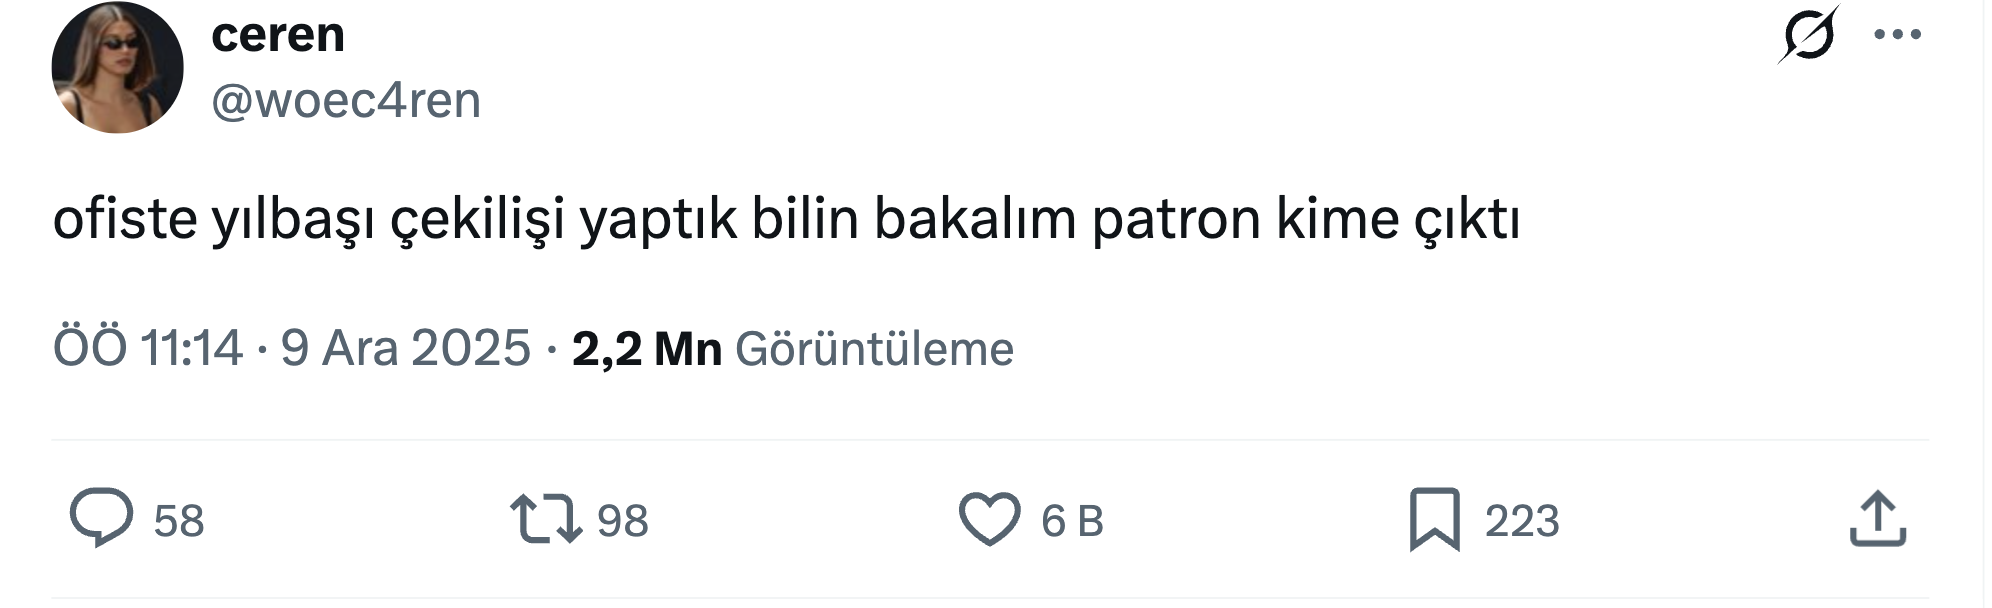Click the reply count 58
The width and height of the screenshot is (1992, 608).
click(179, 521)
